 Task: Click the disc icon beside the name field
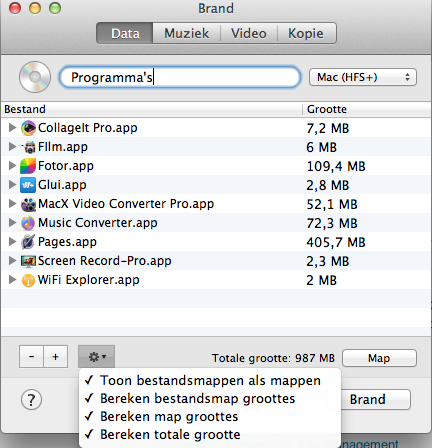35,77
